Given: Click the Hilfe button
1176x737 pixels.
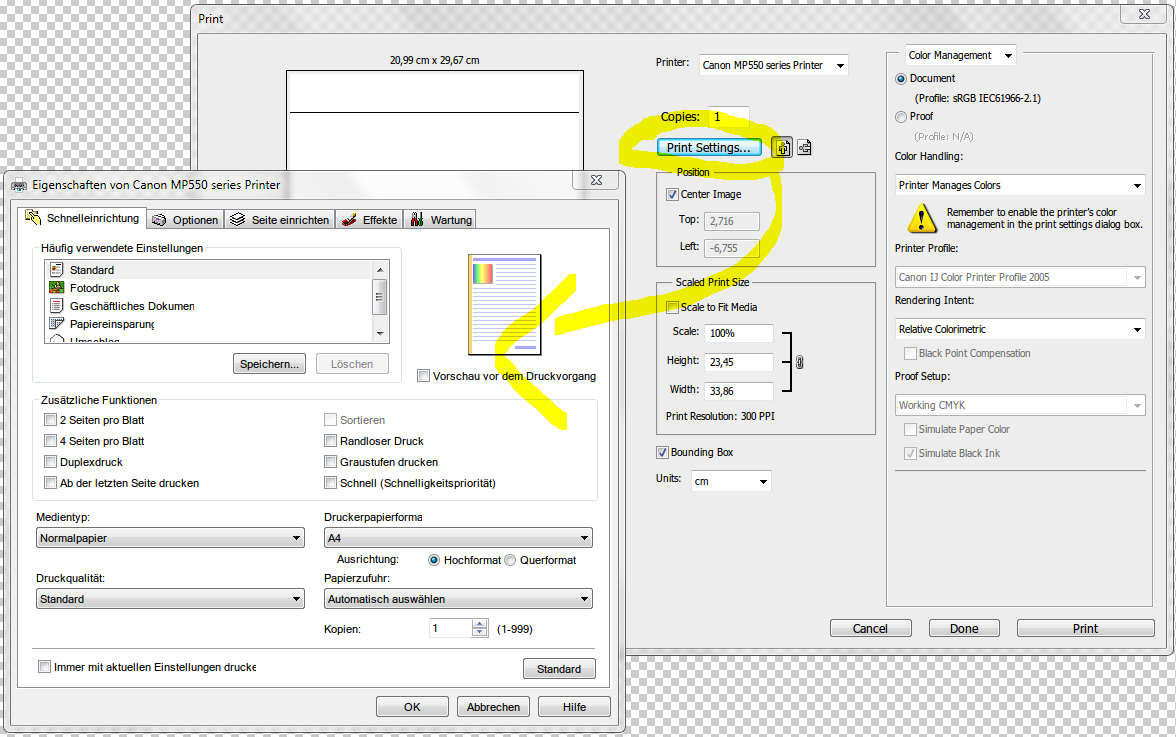Looking at the screenshot, I should point(574,706).
